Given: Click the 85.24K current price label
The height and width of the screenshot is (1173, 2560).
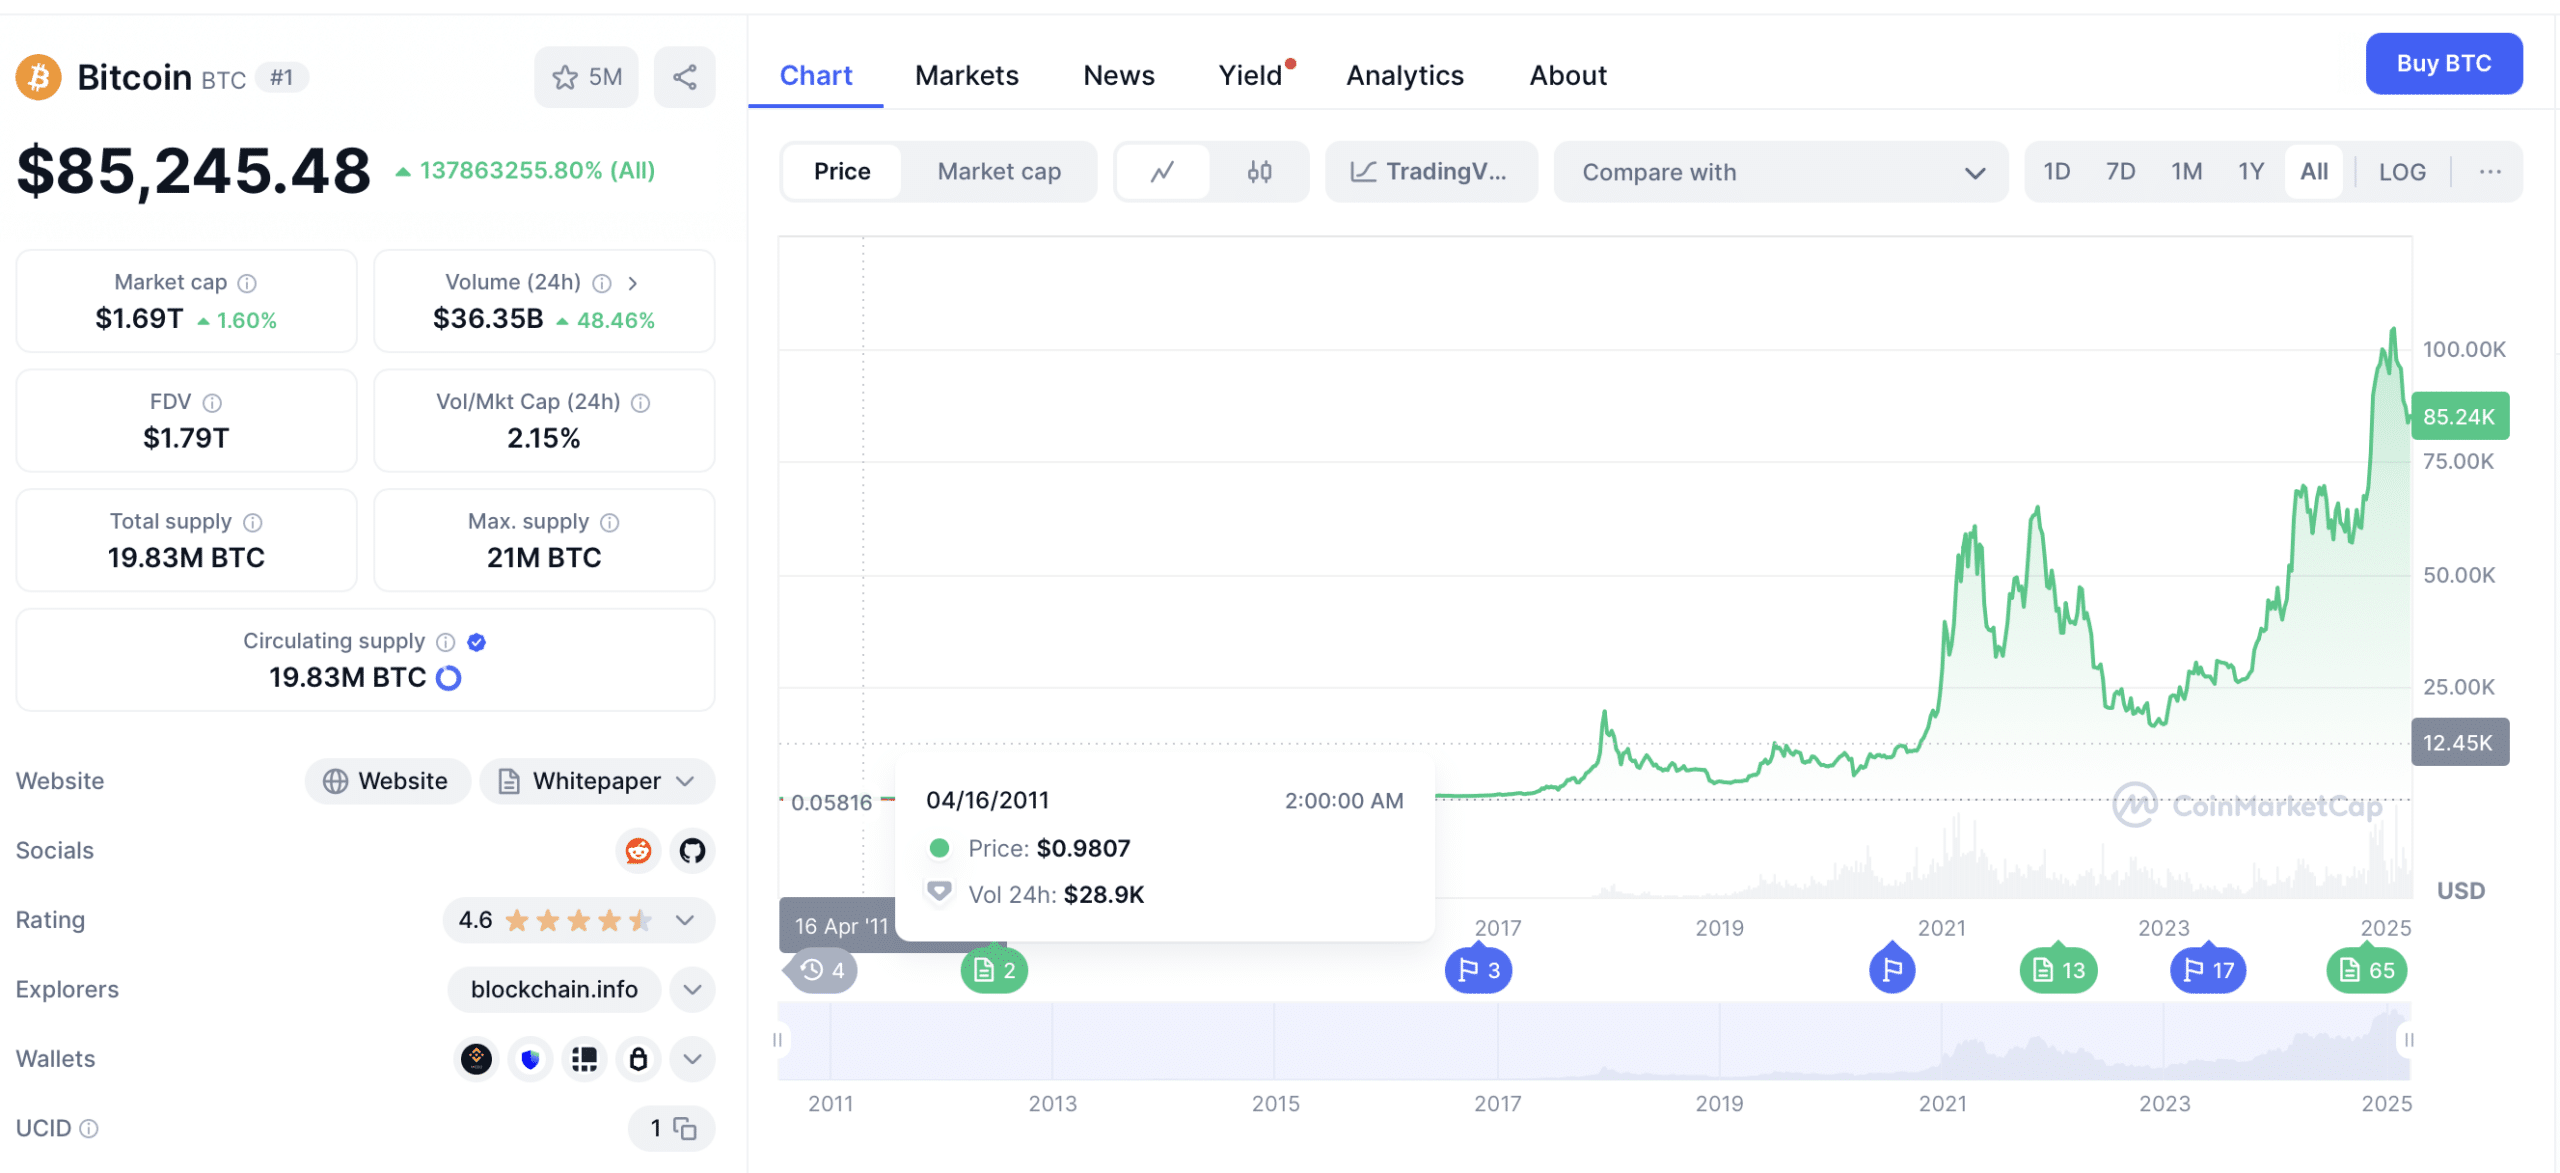Looking at the screenshot, I should [2459, 417].
